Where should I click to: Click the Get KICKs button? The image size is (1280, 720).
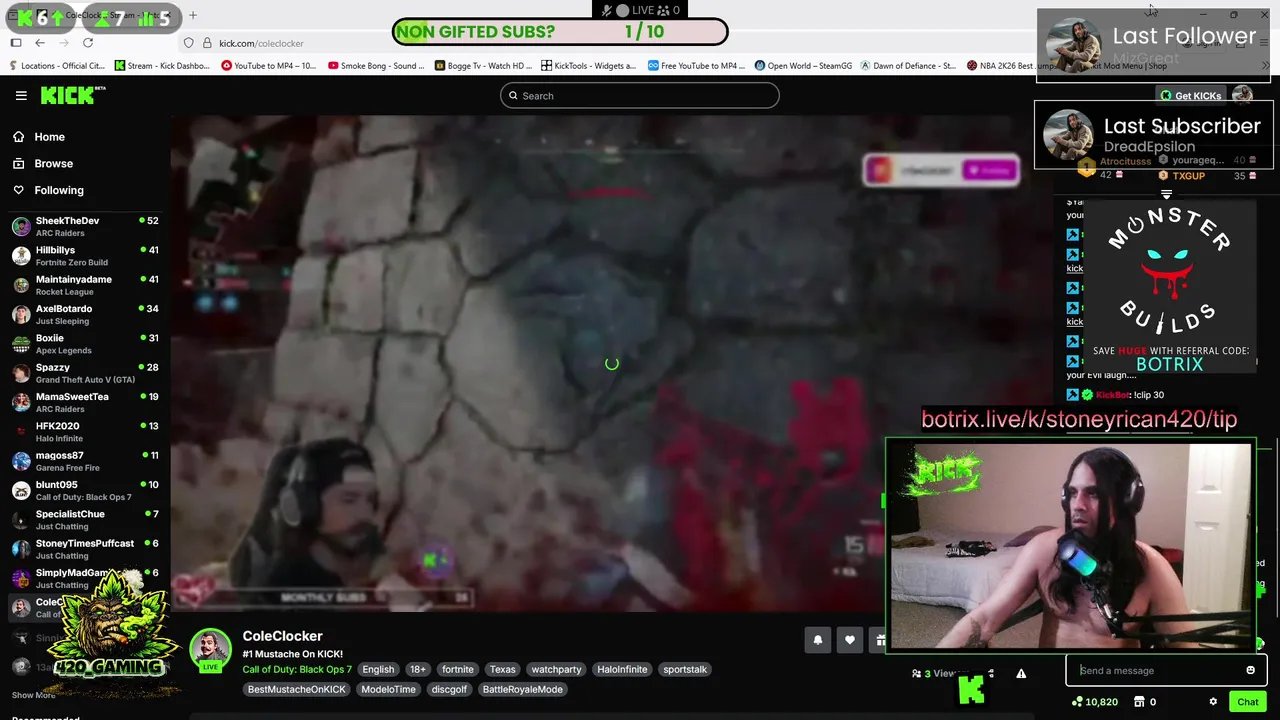tap(1191, 96)
